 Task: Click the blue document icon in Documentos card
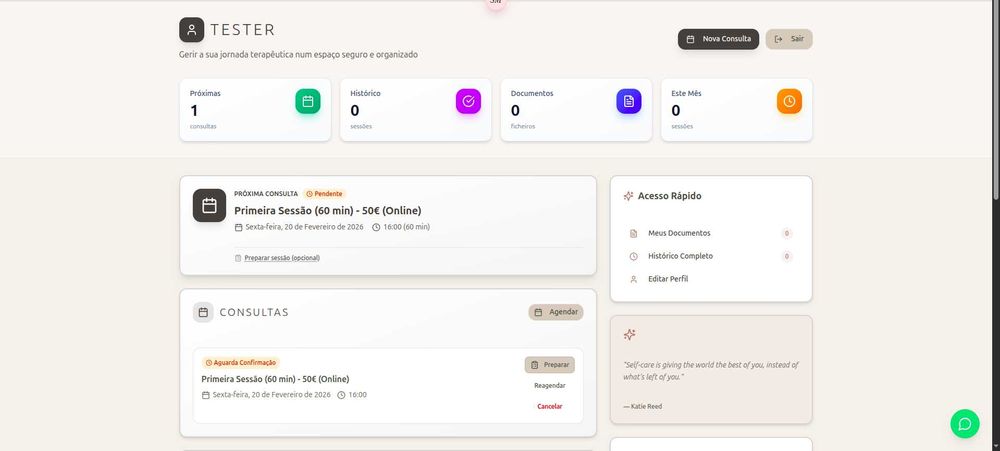click(x=629, y=101)
